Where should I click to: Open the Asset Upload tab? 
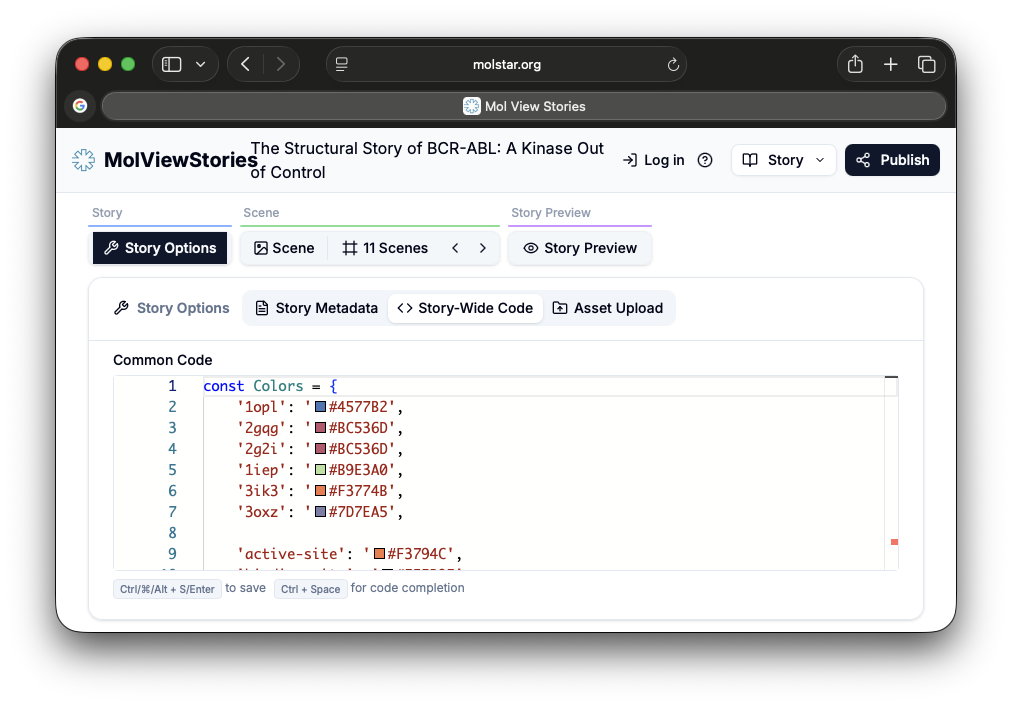pos(608,308)
